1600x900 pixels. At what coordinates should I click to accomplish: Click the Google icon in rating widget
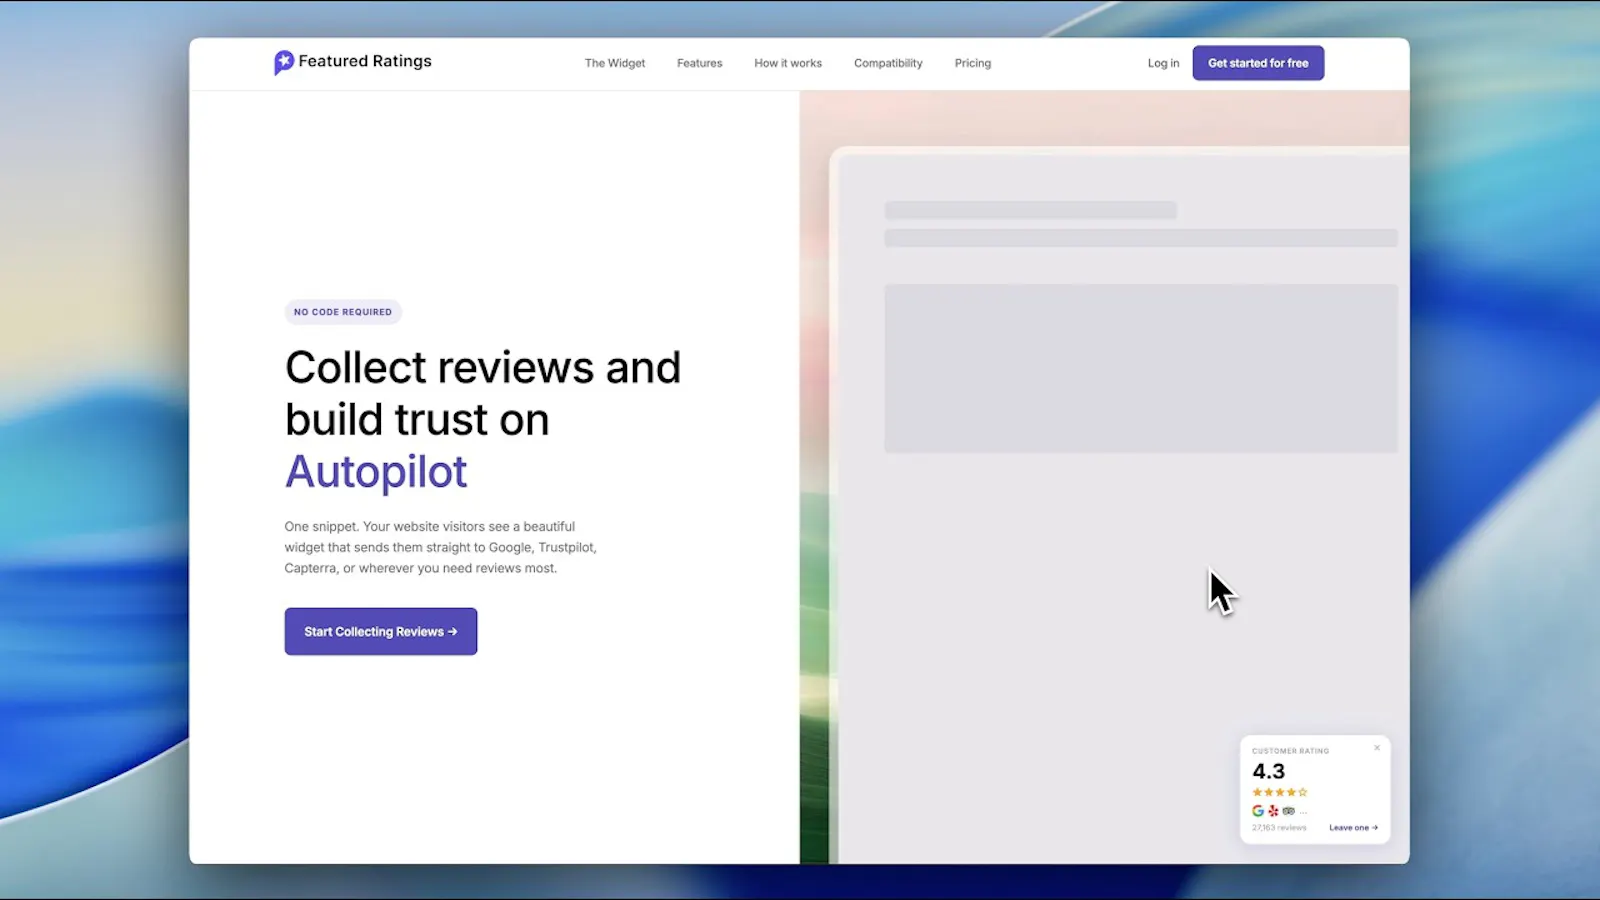tap(1258, 811)
